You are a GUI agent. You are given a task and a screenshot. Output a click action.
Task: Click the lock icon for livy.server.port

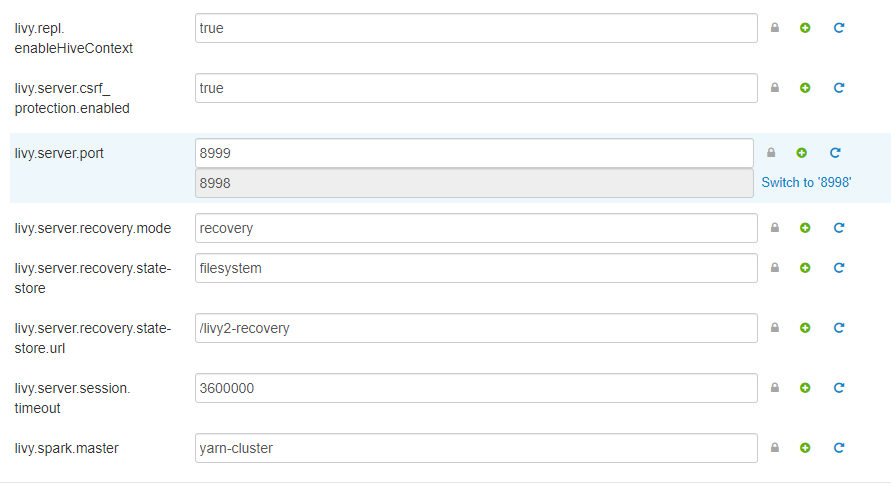click(x=771, y=153)
